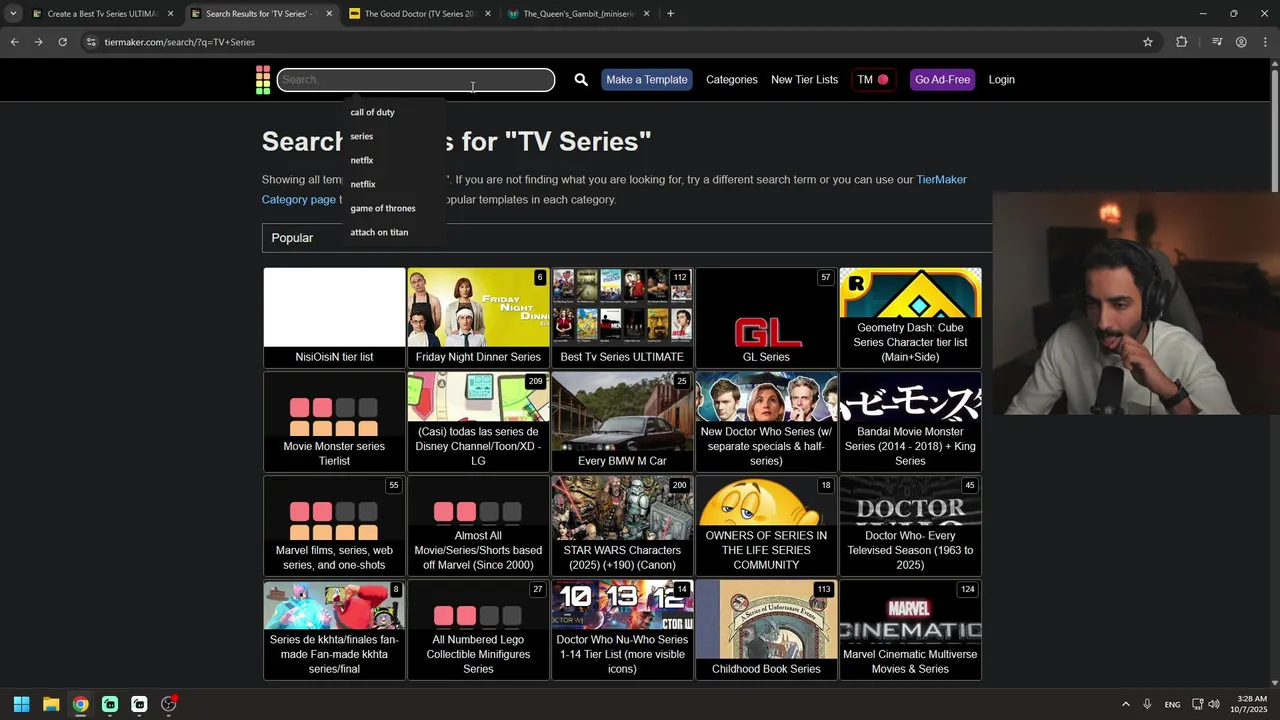1280x720 pixels.
Task: Go forward using the browser forward arrow
Action: pyautogui.click(x=38, y=42)
